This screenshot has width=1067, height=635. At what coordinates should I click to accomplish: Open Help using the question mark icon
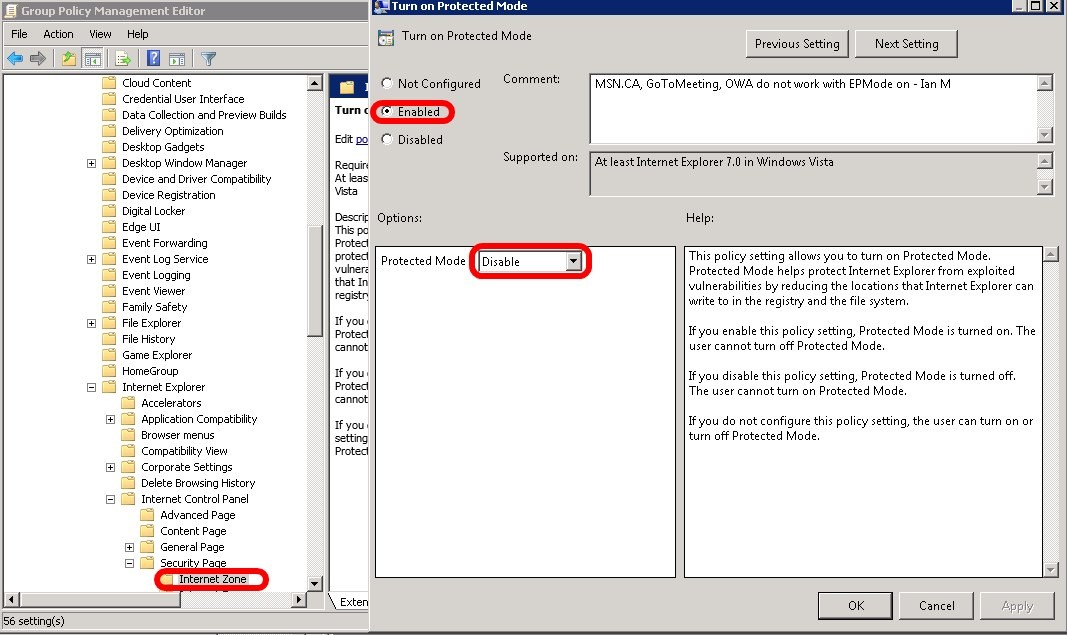pos(153,58)
